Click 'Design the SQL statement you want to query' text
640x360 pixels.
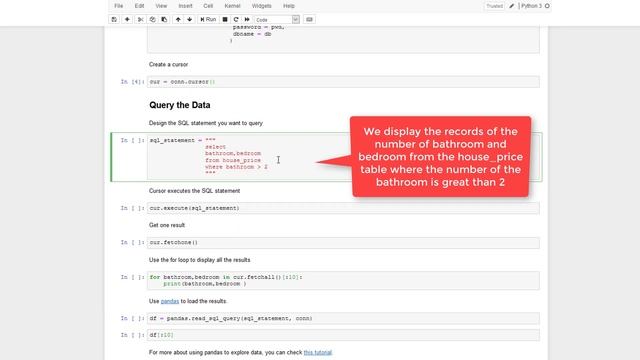[x=206, y=123]
